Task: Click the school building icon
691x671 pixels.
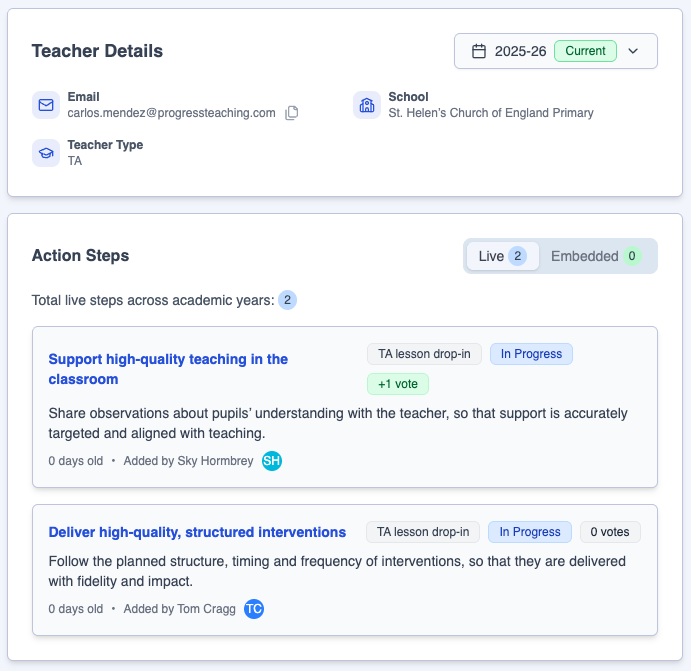Action: pyautogui.click(x=367, y=105)
